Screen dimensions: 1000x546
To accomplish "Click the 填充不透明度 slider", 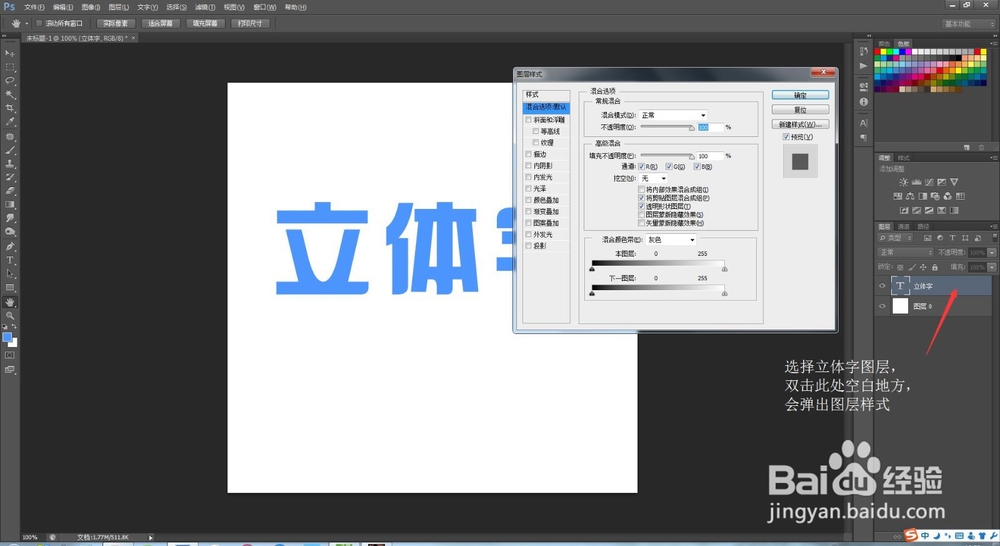I will coord(667,156).
